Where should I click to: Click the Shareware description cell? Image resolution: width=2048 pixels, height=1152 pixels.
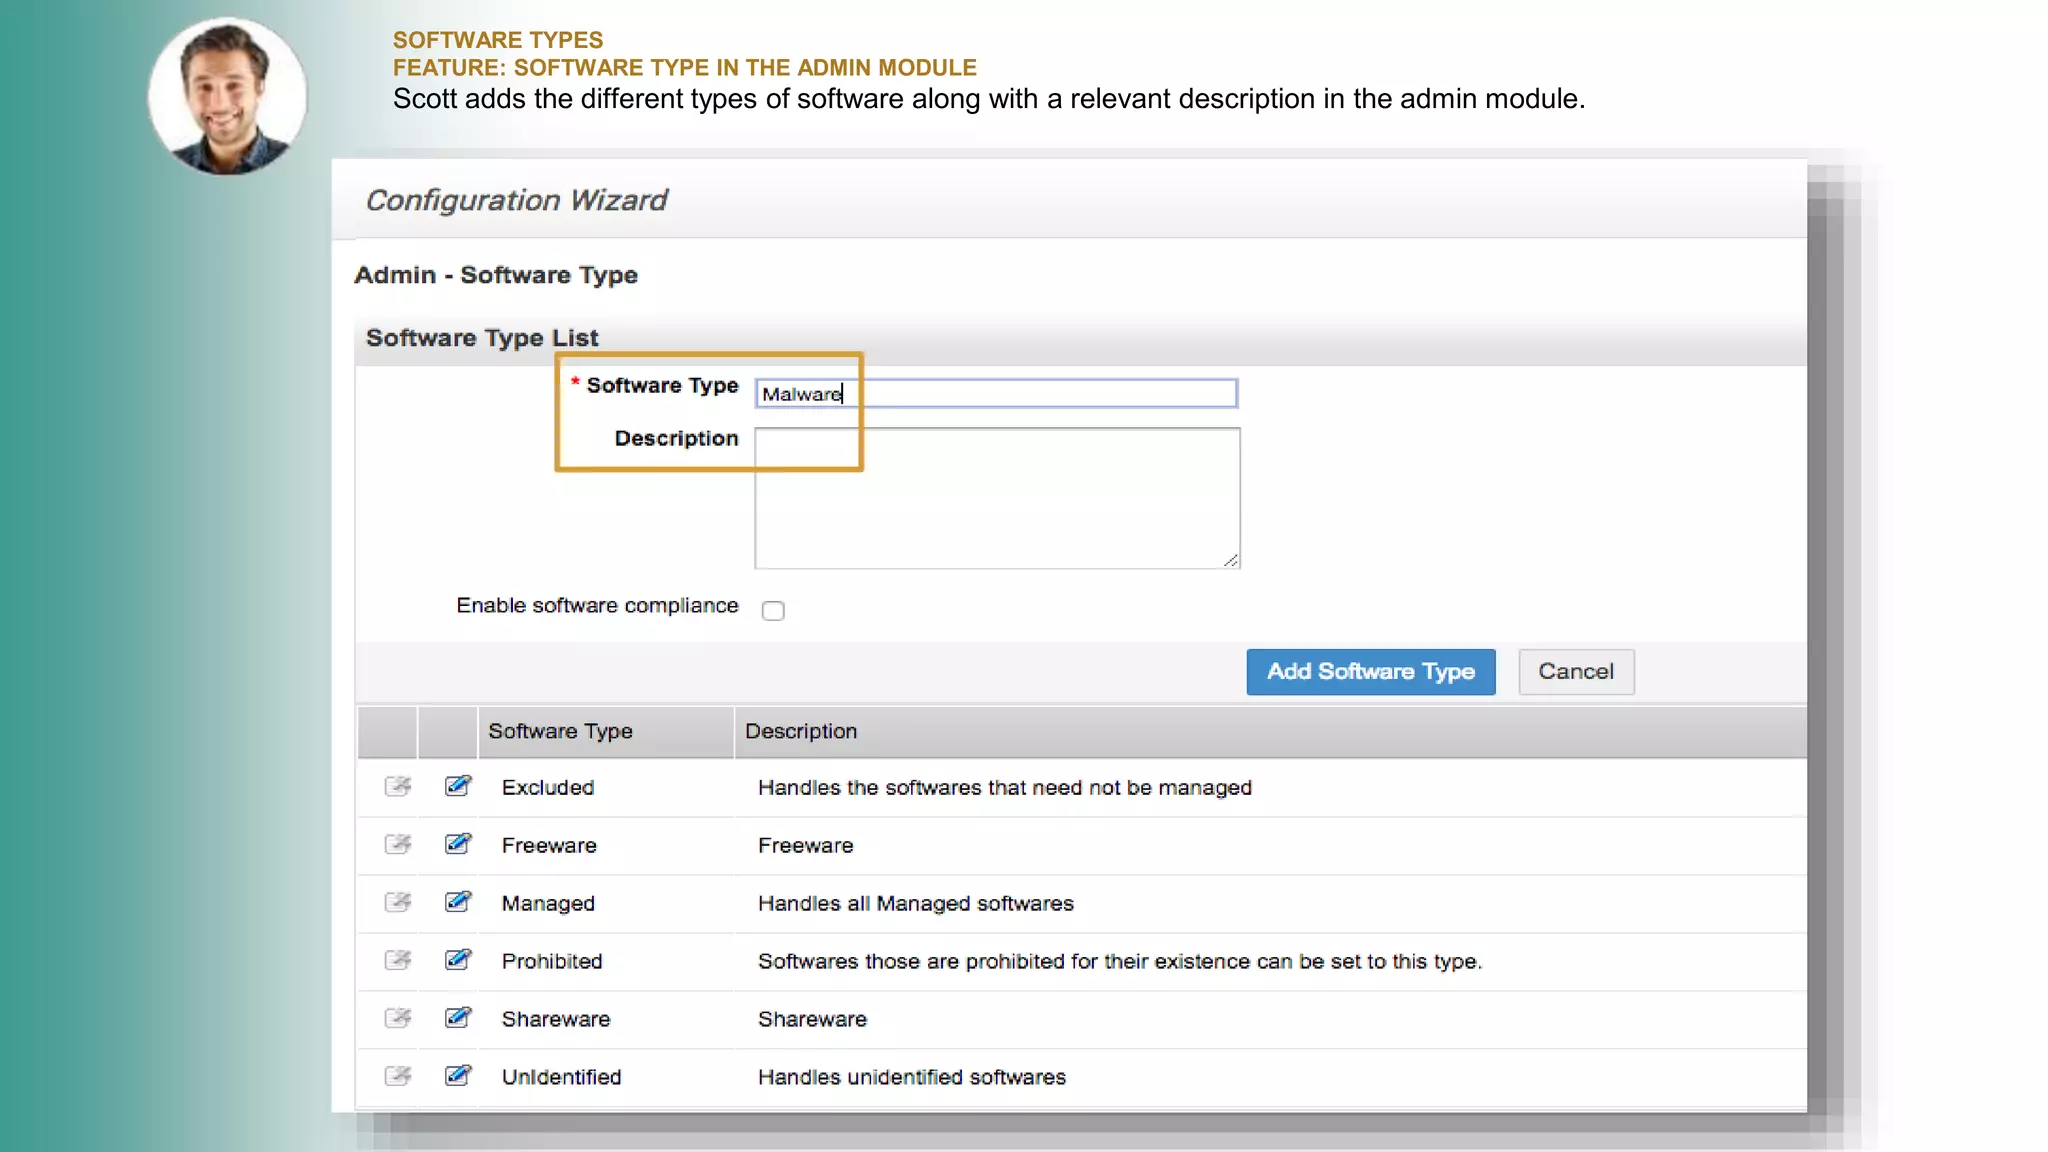pyautogui.click(x=812, y=1020)
